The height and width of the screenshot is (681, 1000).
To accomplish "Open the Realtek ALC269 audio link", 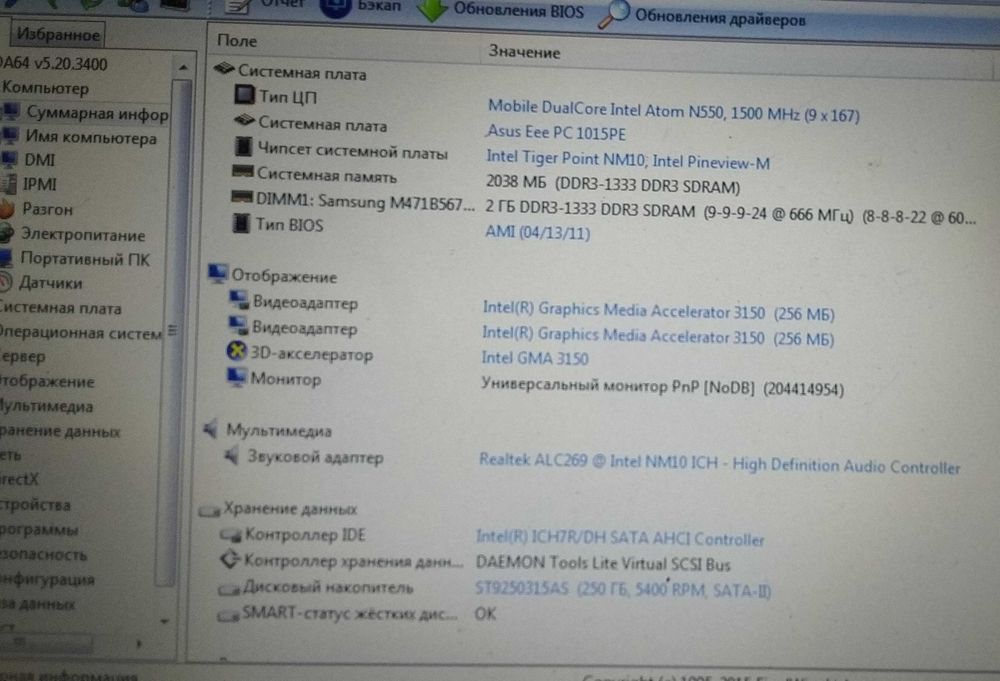I will [x=719, y=464].
